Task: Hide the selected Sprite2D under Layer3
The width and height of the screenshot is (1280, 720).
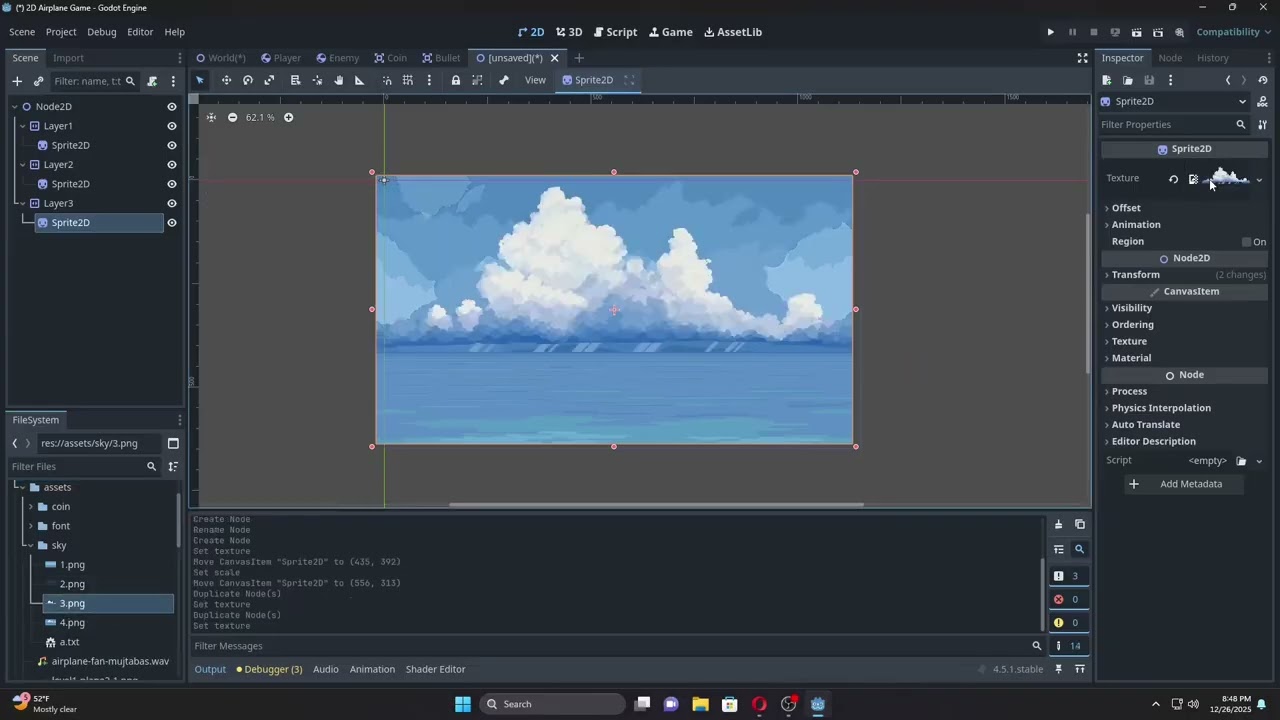Action: pyautogui.click(x=172, y=223)
